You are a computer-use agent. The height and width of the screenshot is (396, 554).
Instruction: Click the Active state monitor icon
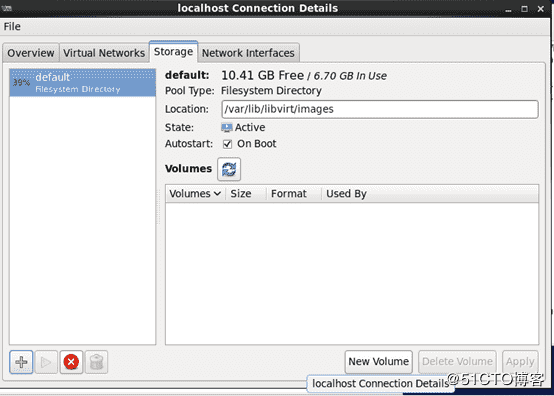(226, 128)
